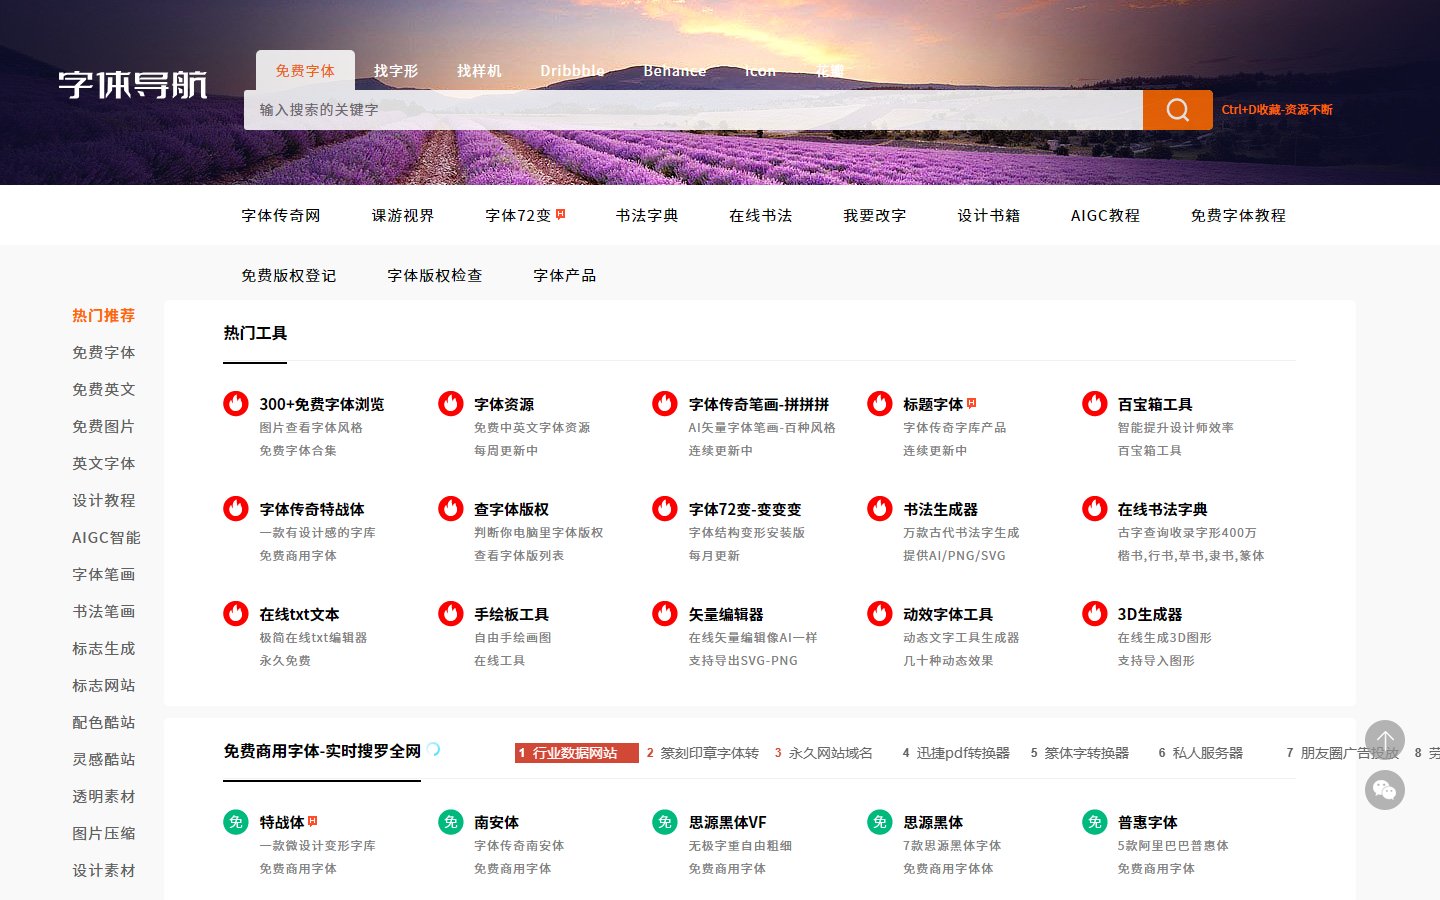Open the WeChat floating icon

pyautogui.click(x=1385, y=790)
